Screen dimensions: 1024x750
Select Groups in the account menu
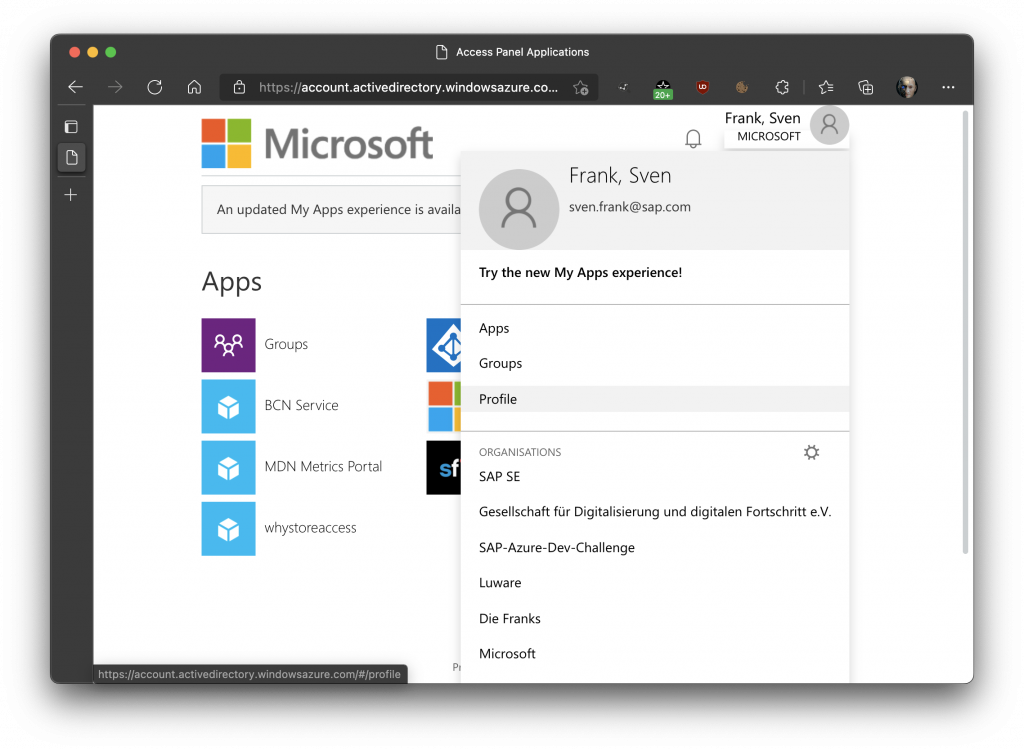500,363
